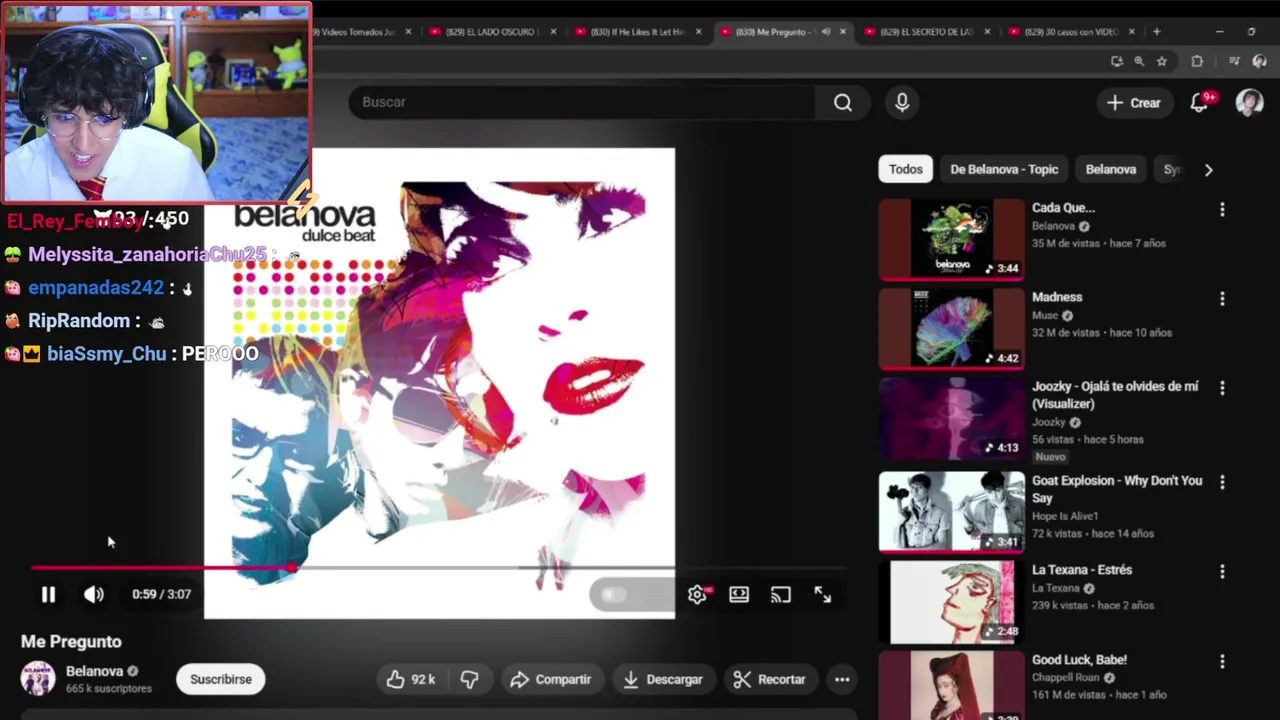Select the Todos filter chip
Screen dimensions: 1280x720
(x=906, y=169)
